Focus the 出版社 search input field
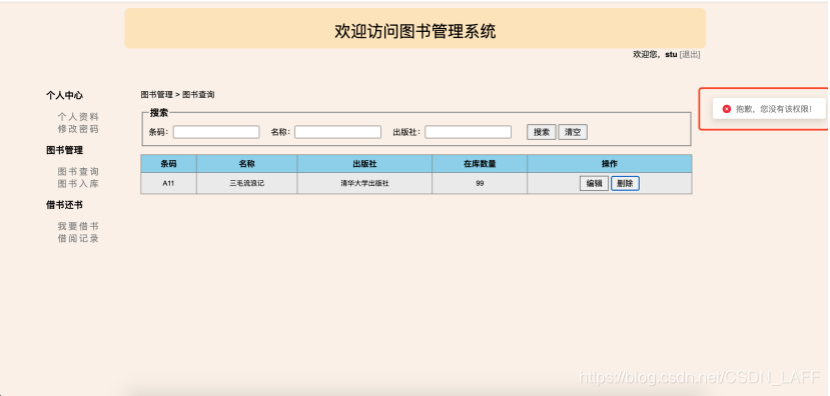Image resolution: width=830 pixels, height=396 pixels. (468, 132)
